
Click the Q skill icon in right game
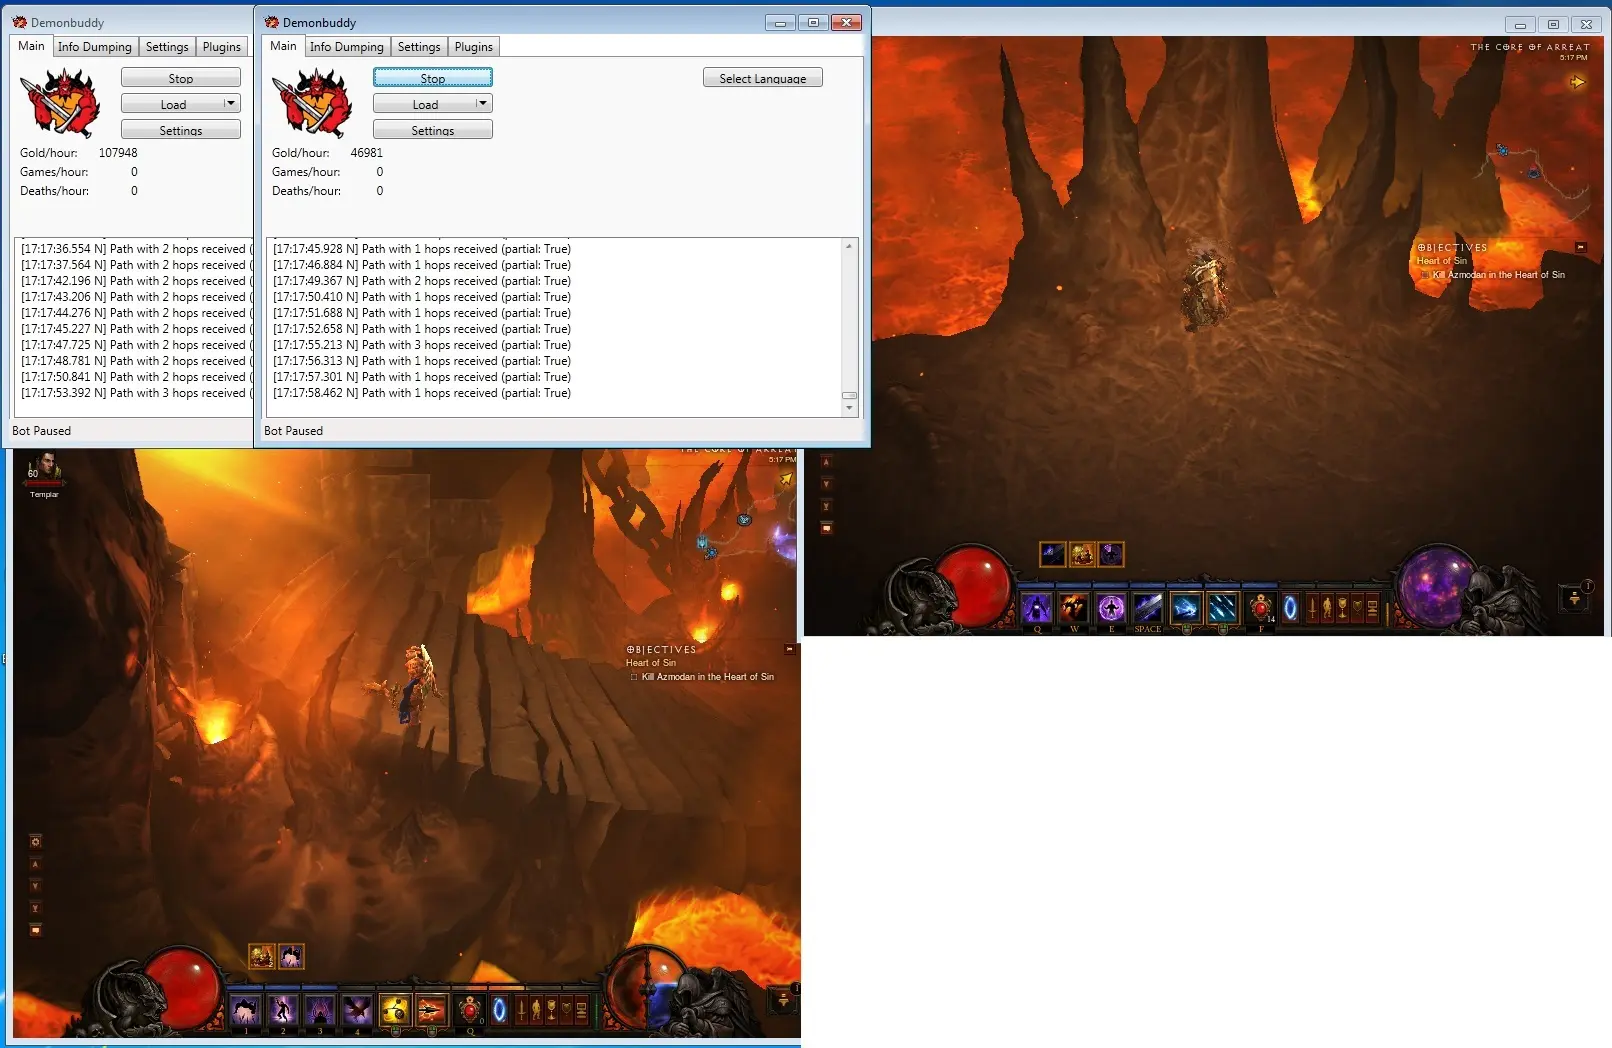1036,608
